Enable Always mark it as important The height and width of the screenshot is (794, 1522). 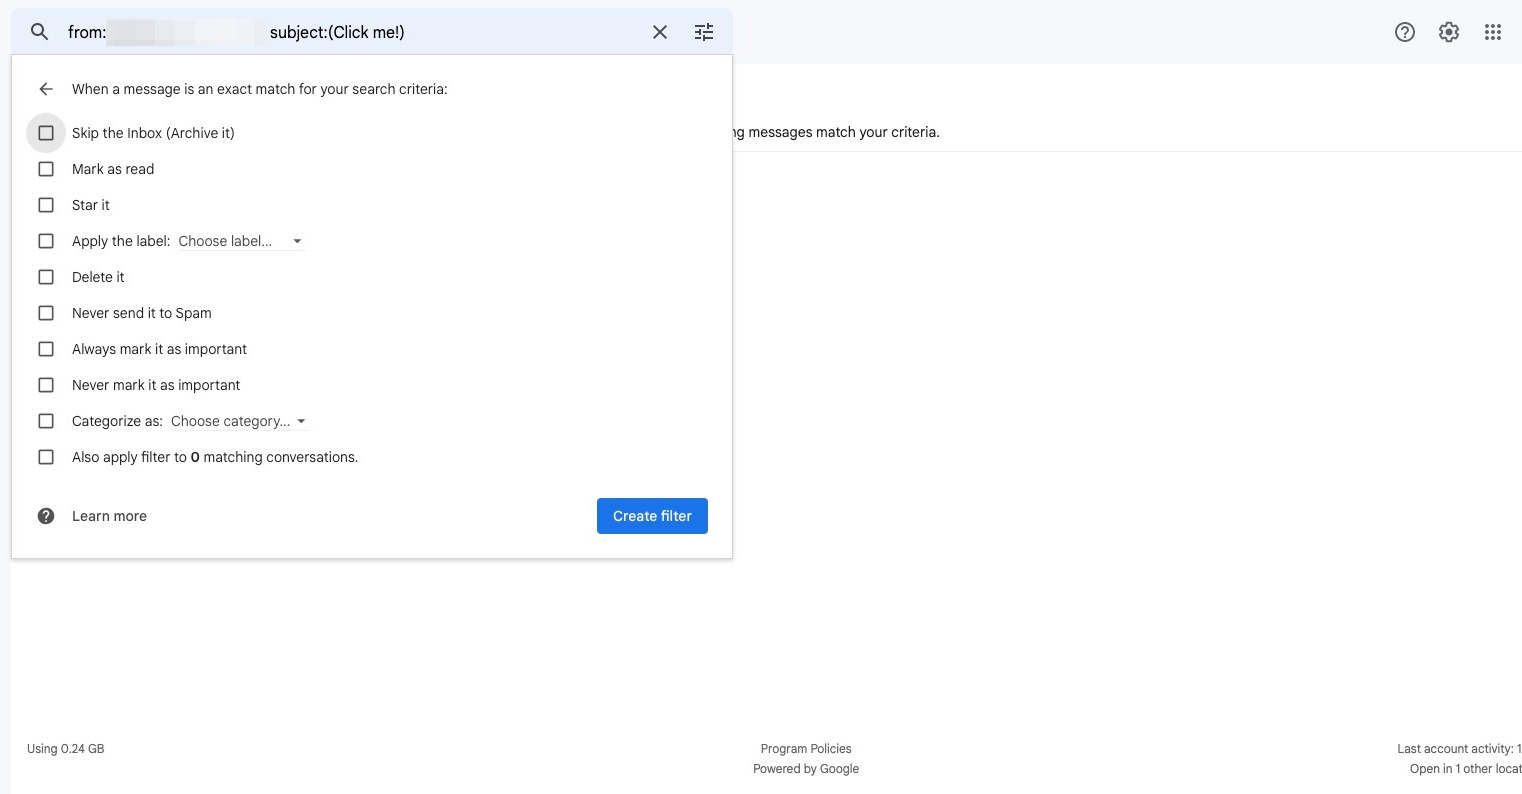(x=46, y=349)
